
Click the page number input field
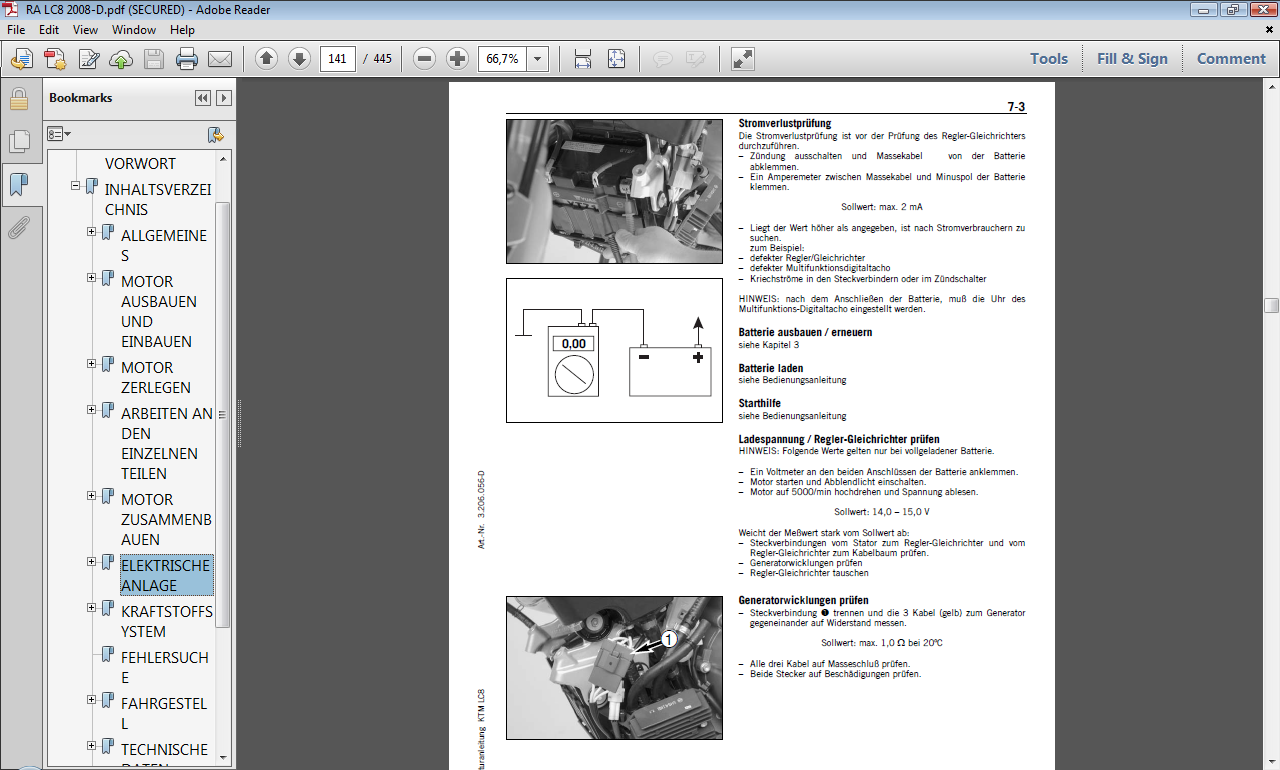(337, 59)
